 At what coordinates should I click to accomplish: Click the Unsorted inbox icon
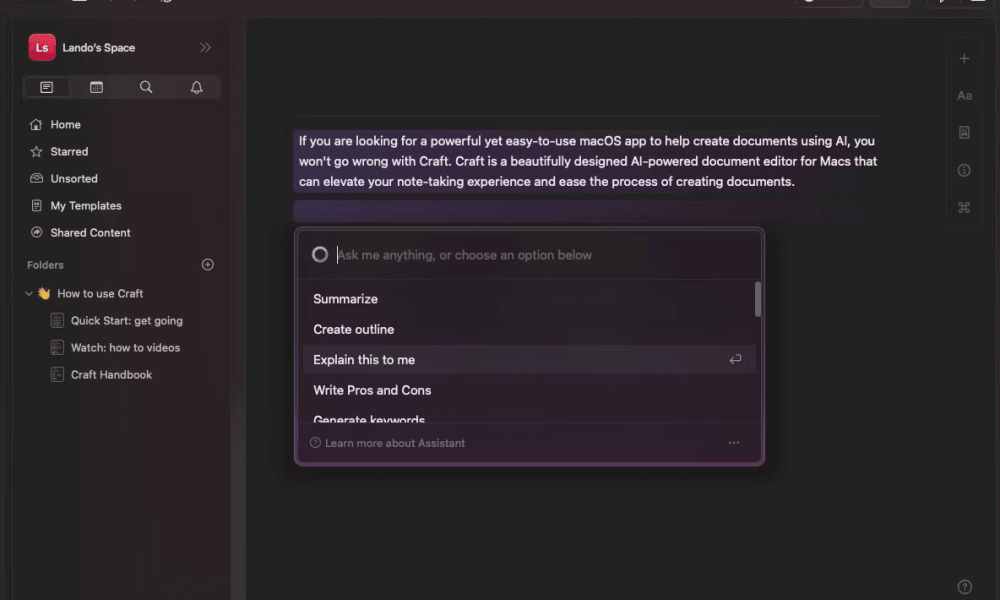36,179
